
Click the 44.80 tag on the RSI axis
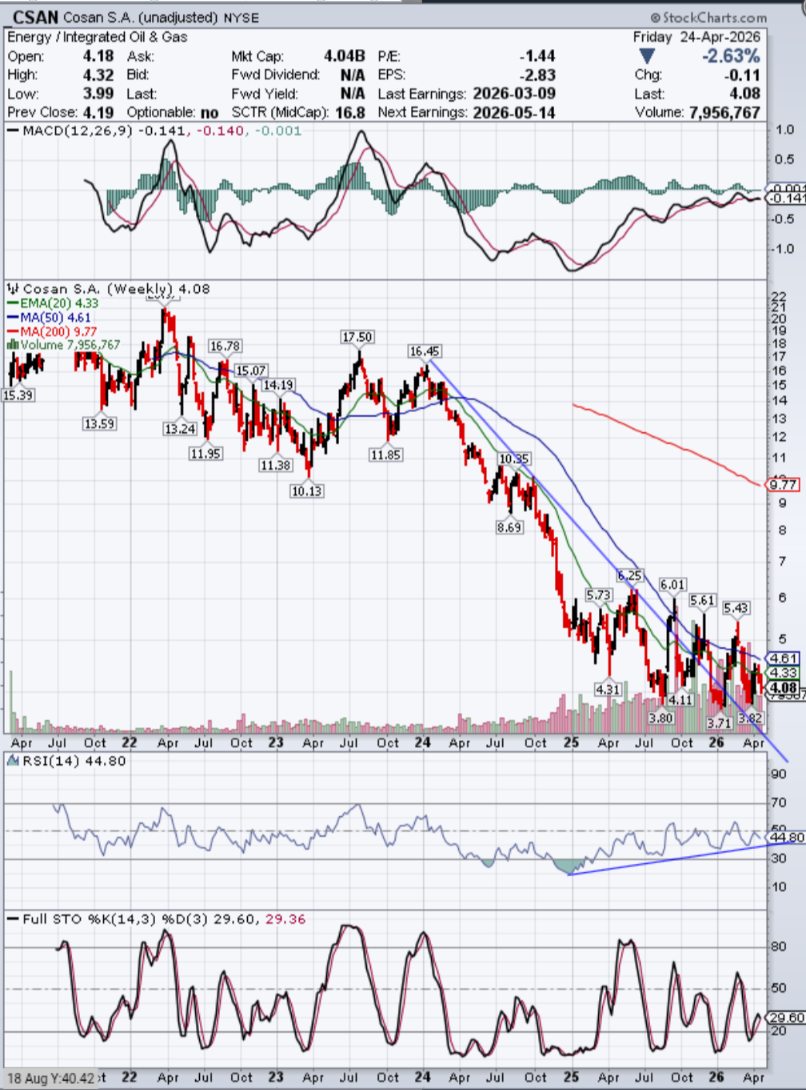(787, 838)
